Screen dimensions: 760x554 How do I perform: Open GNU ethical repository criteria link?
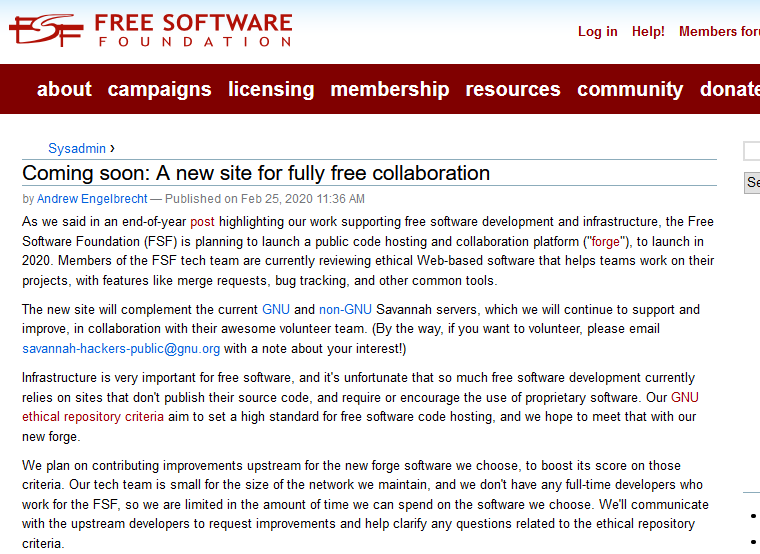click(x=92, y=416)
